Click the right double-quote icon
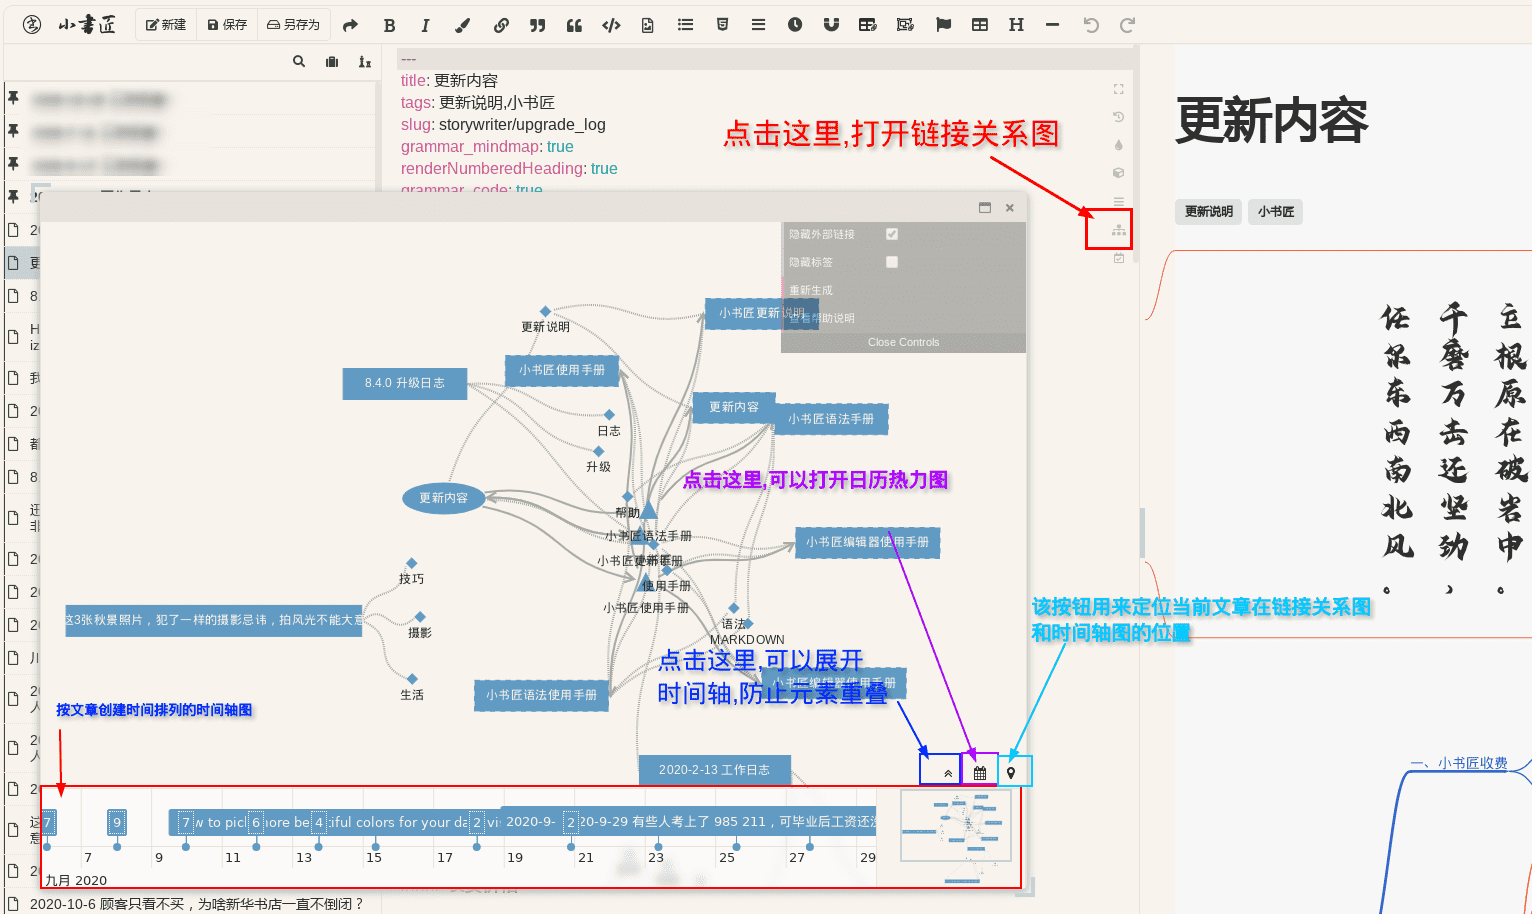1532x914 pixels. [537, 25]
